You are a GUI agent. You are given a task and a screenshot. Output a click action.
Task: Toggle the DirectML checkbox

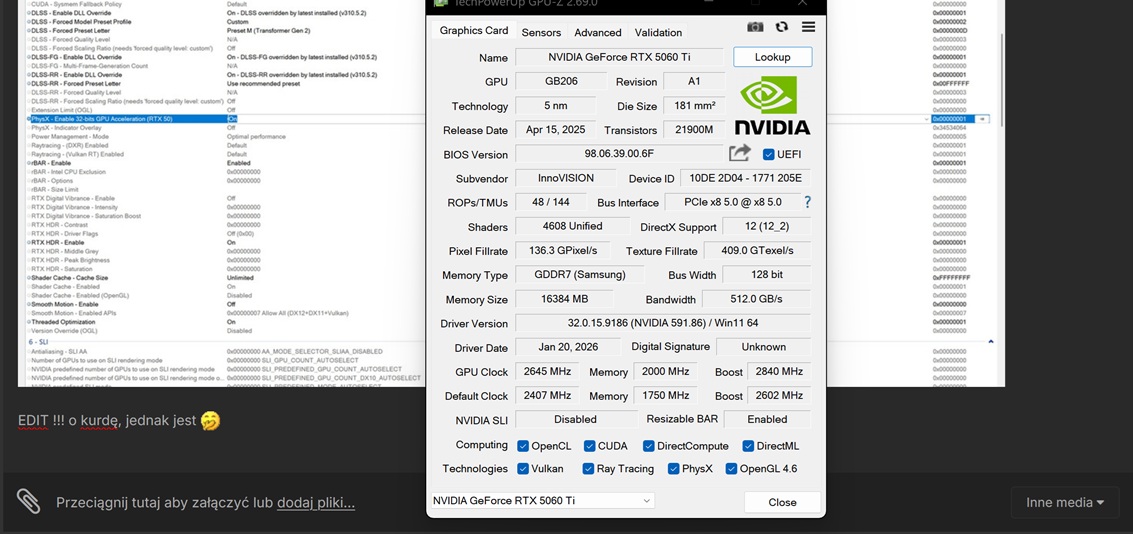tap(748, 446)
